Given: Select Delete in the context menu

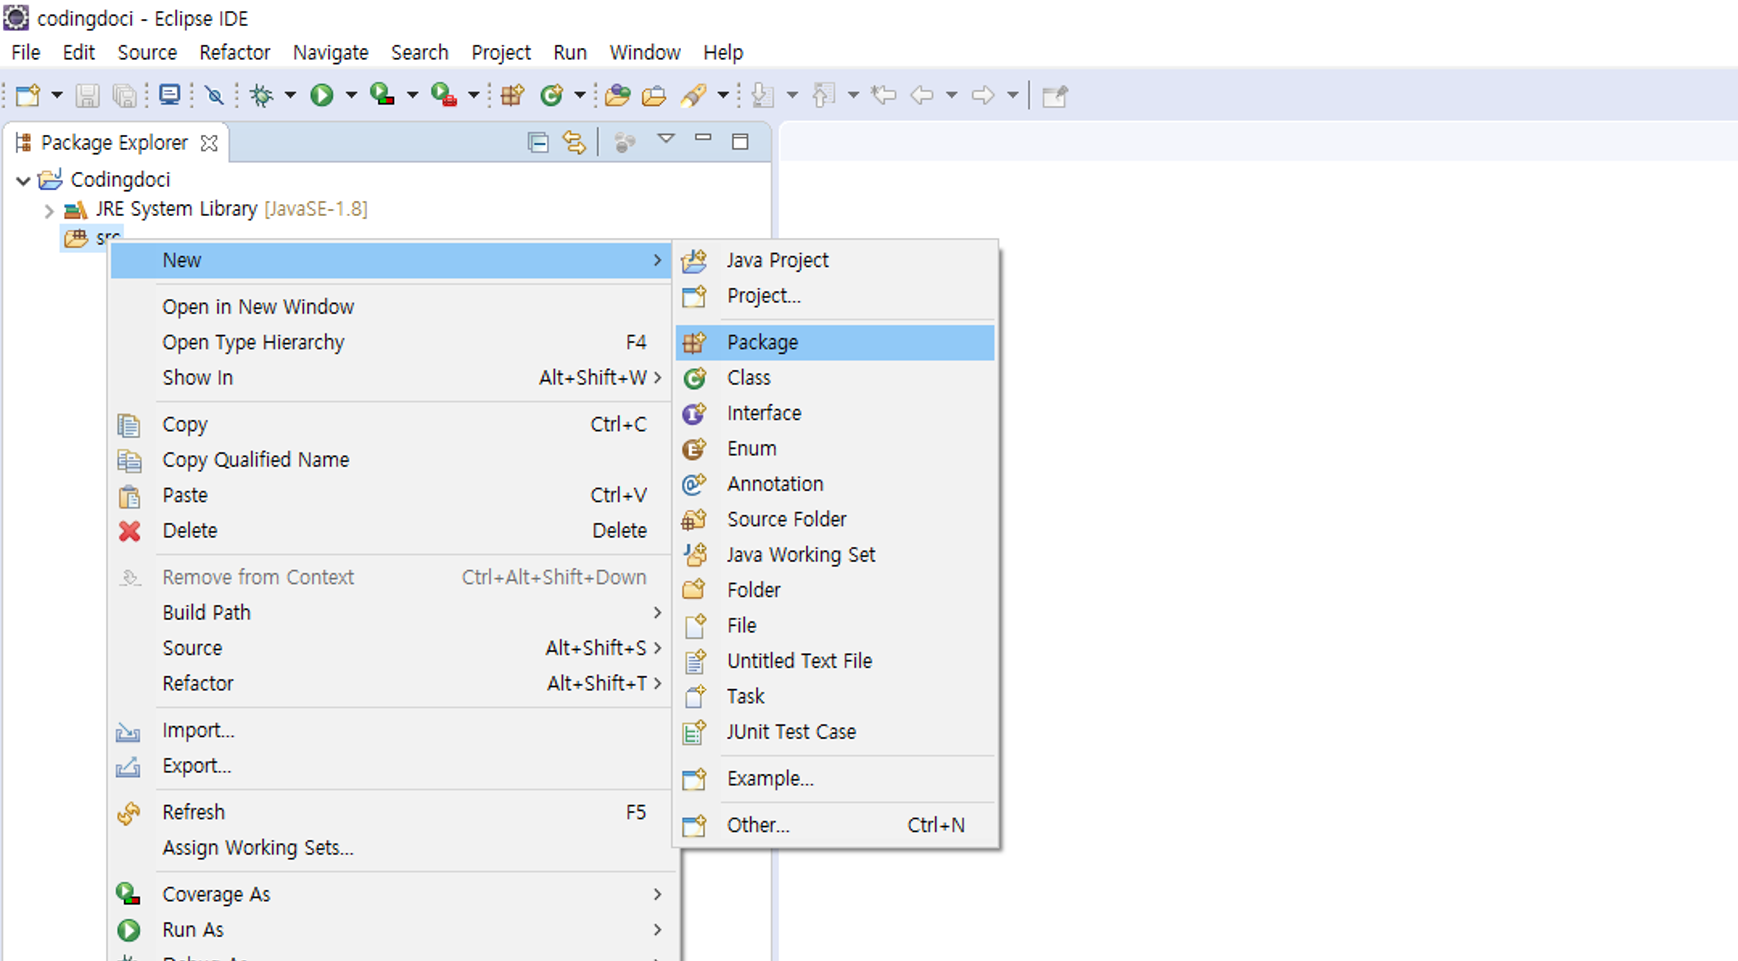Looking at the screenshot, I should (390, 531).
